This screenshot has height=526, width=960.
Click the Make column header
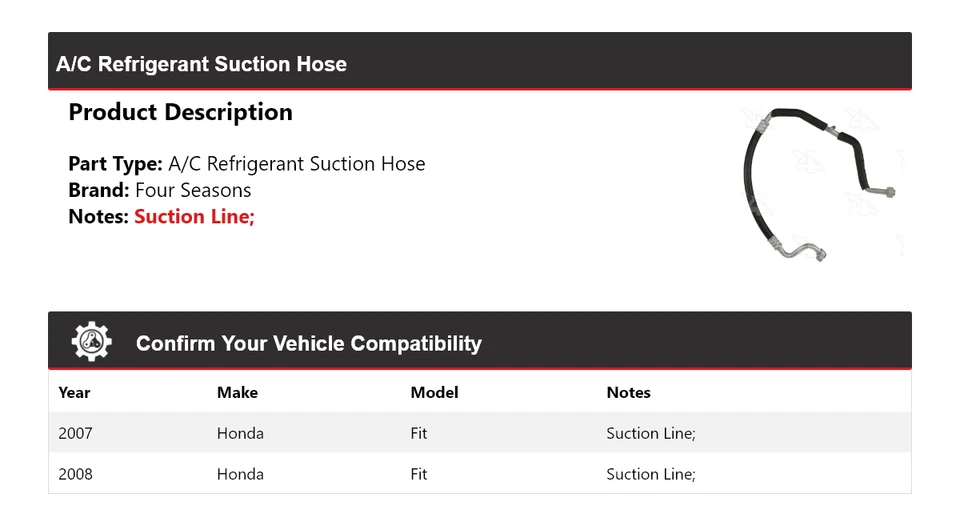tap(237, 392)
